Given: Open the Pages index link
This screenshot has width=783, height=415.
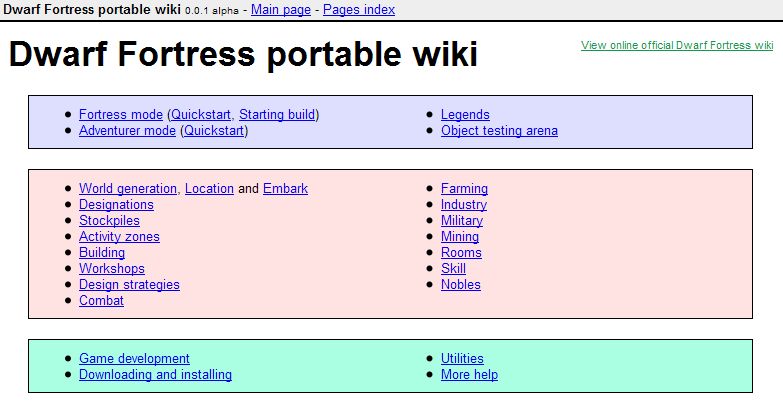Looking at the screenshot, I should (x=359, y=10).
